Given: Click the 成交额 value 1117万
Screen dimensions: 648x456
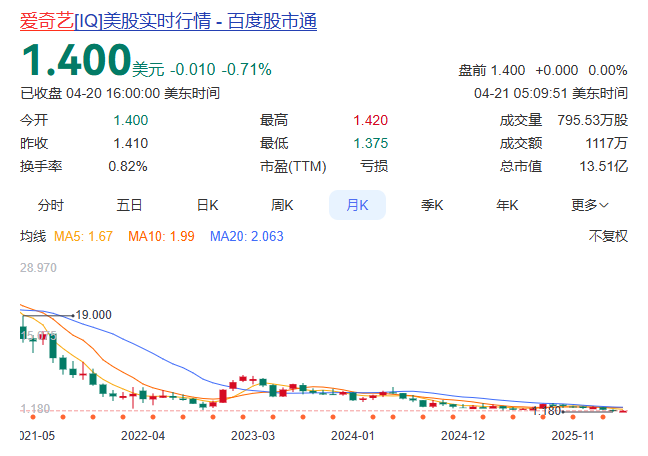Looking at the screenshot, I should (607, 143).
